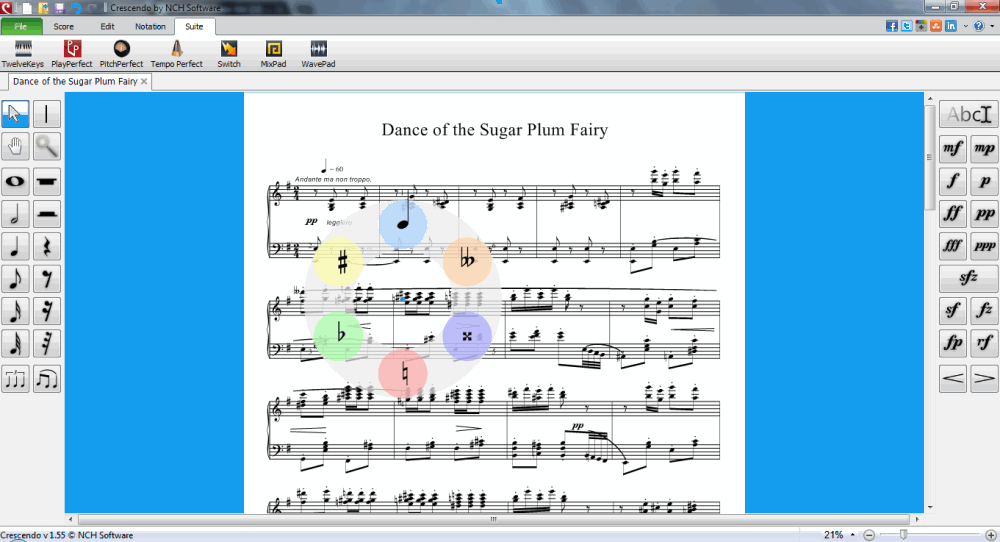Share on Twitter
The width and height of the screenshot is (1000, 542).
906,26
